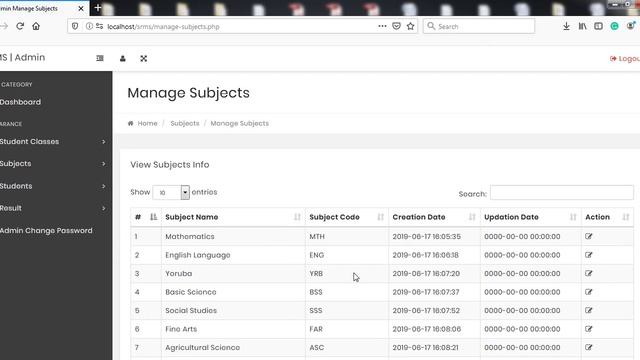640x360 pixels.
Task: Sort table by Creation Date column
Action: pos(434,217)
